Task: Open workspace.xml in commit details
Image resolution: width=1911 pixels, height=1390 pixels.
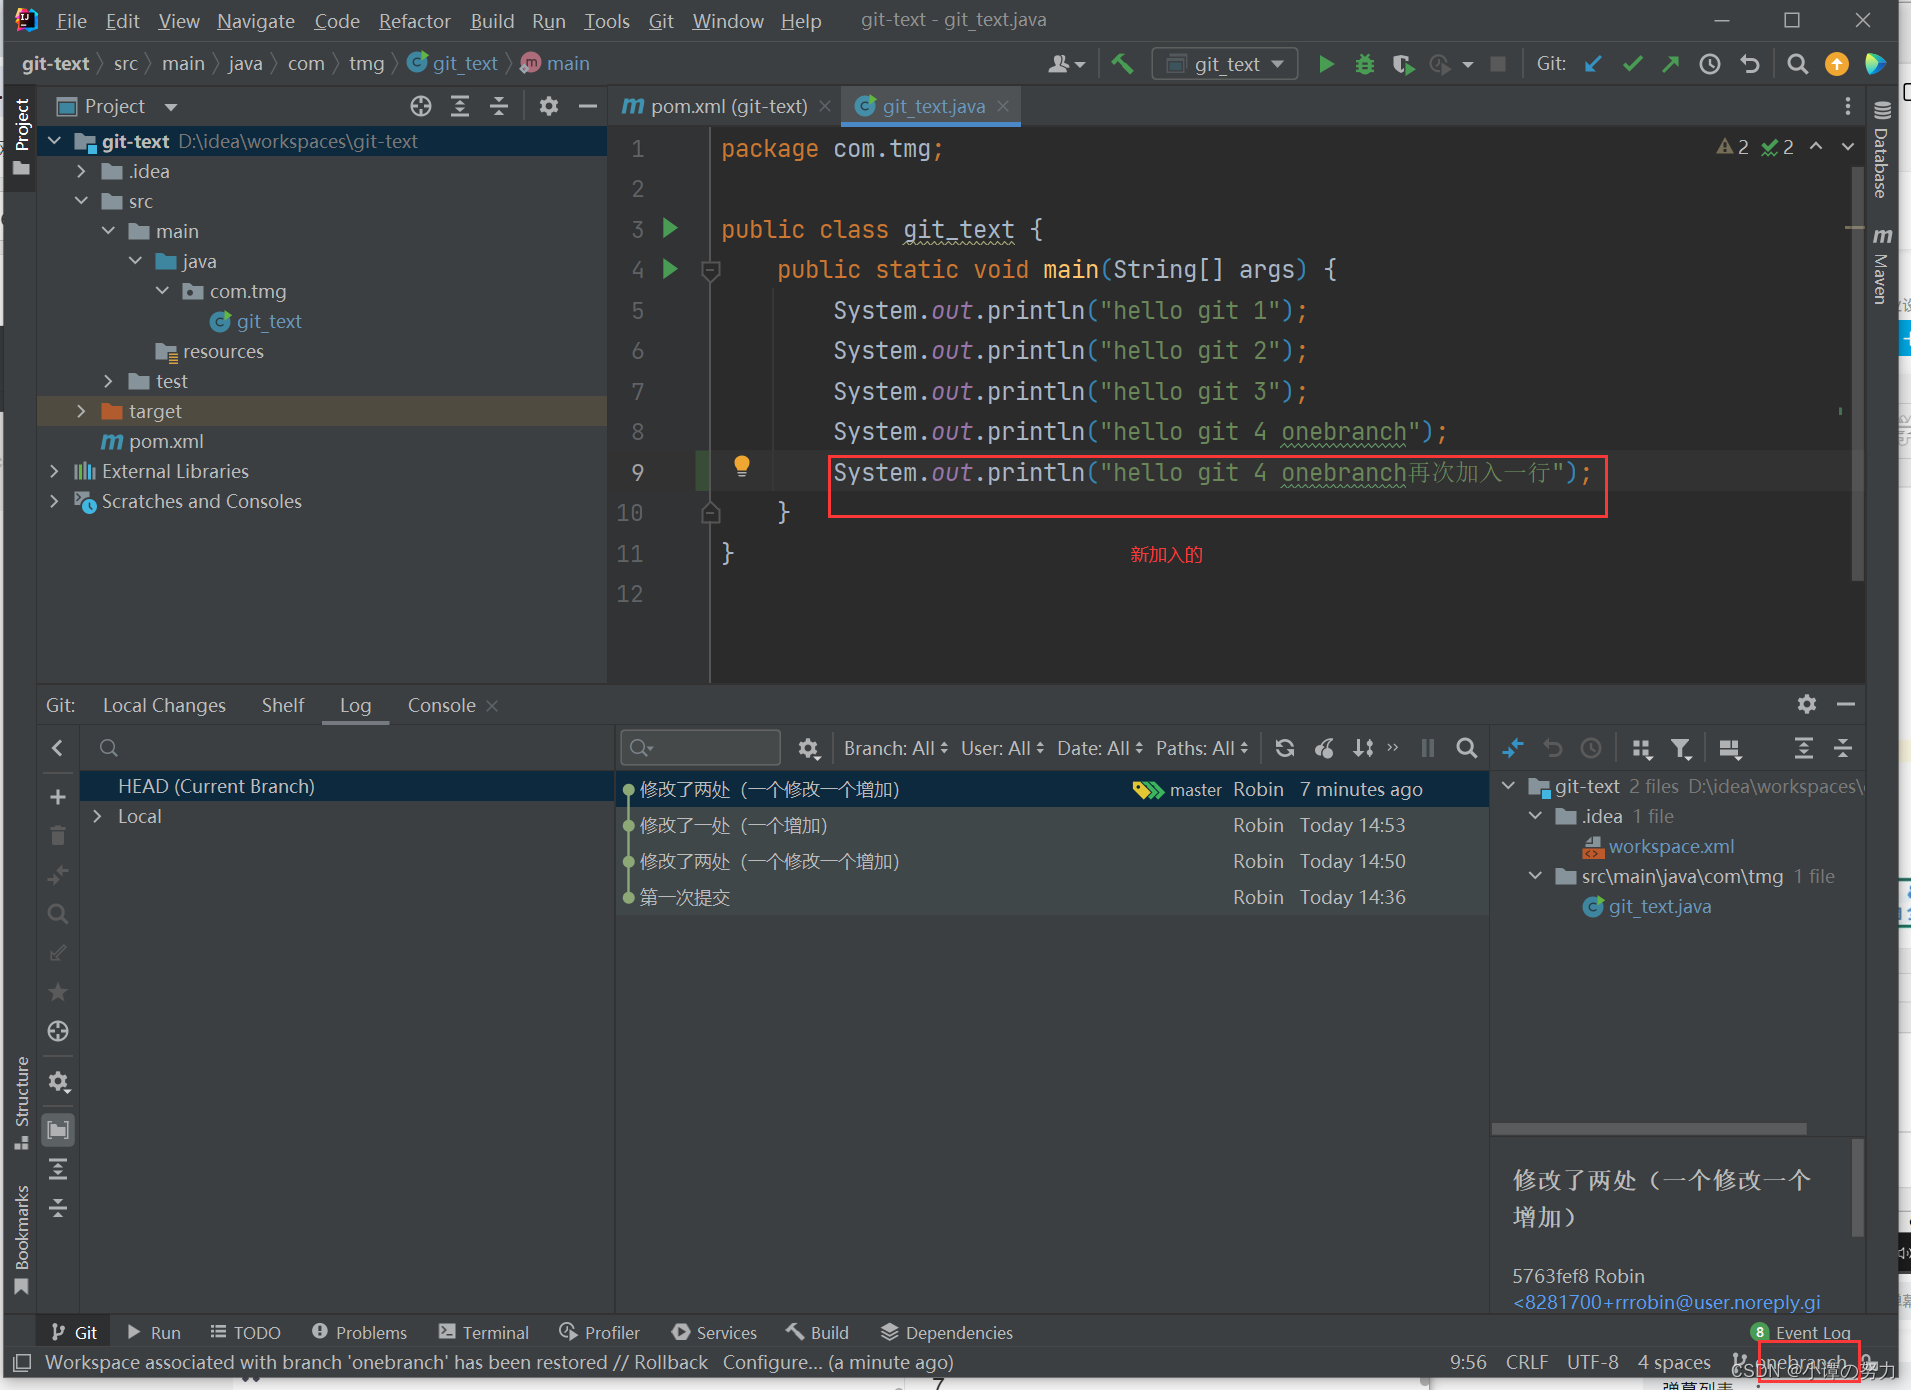Action: click(x=1671, y=846)
